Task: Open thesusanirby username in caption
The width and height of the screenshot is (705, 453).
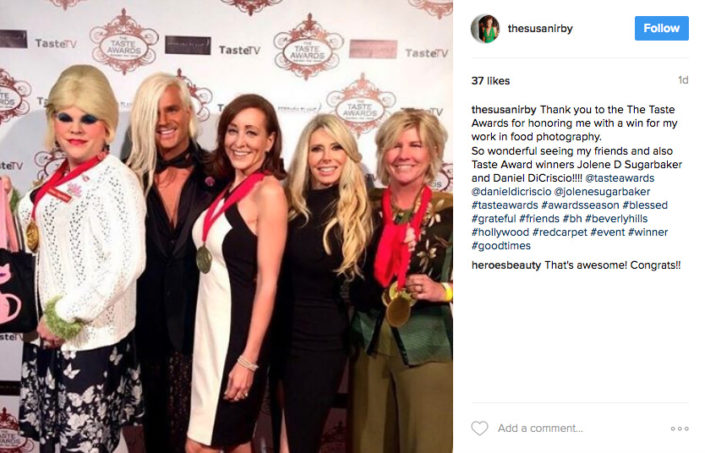Action: 504,110
